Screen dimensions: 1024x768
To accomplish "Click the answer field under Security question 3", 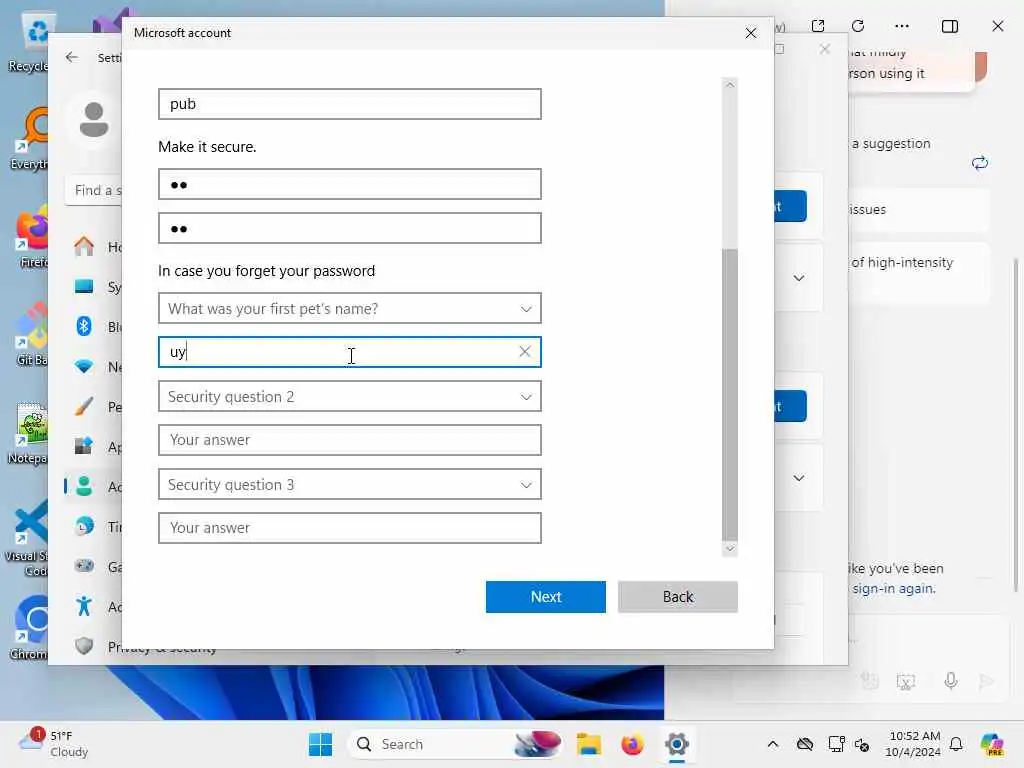I will (349, 528).
